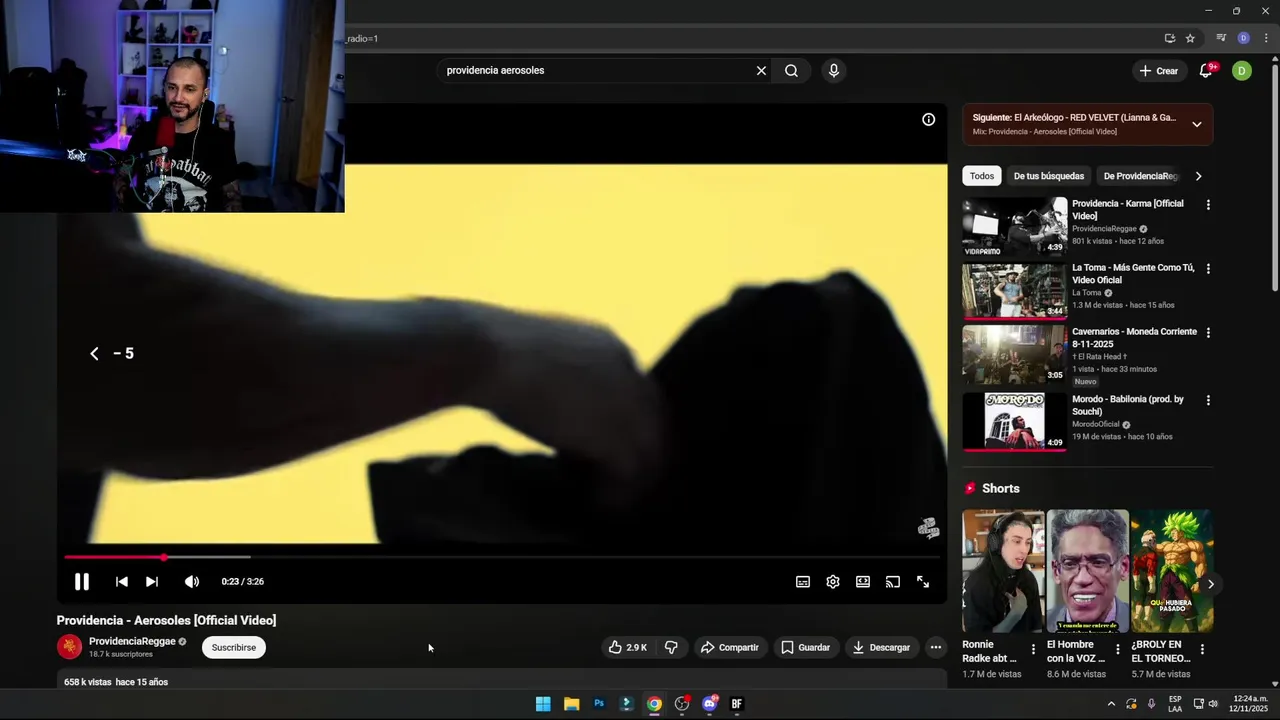Screen dimensions: 1280x720
Task: Open YouTube notifications bell
Action: coord(1206,70)
